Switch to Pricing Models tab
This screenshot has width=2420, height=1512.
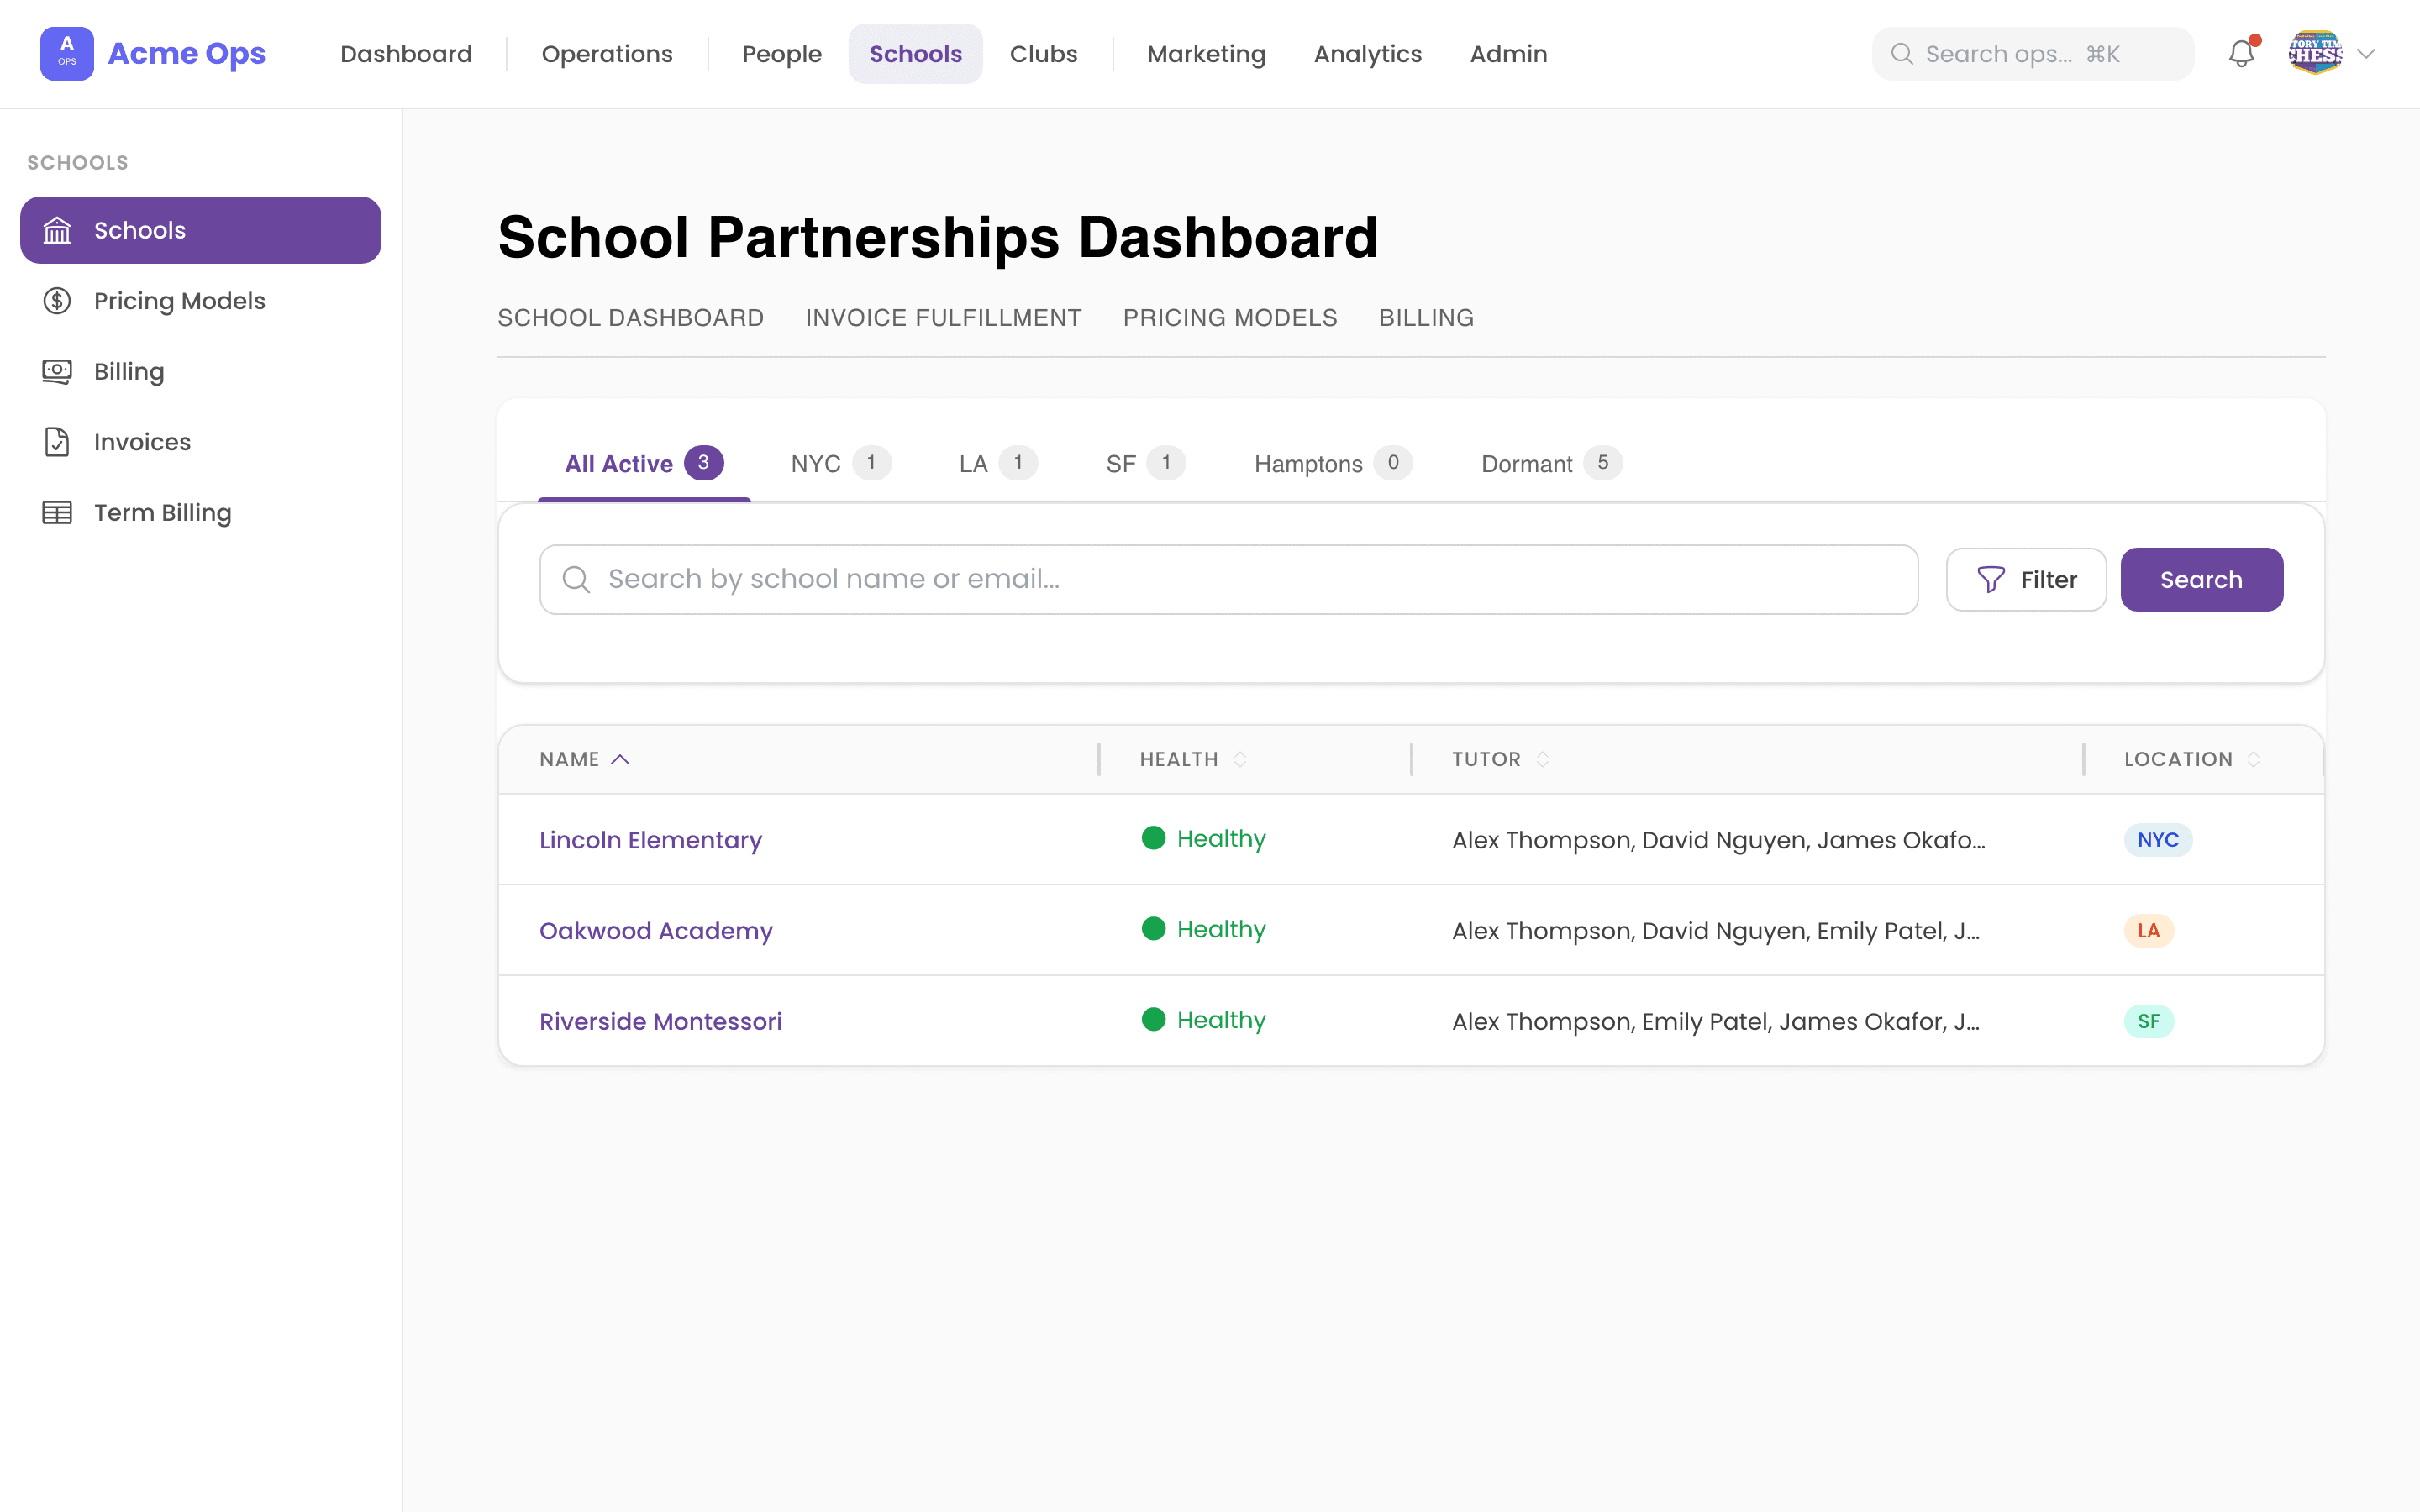[1229, 318]
